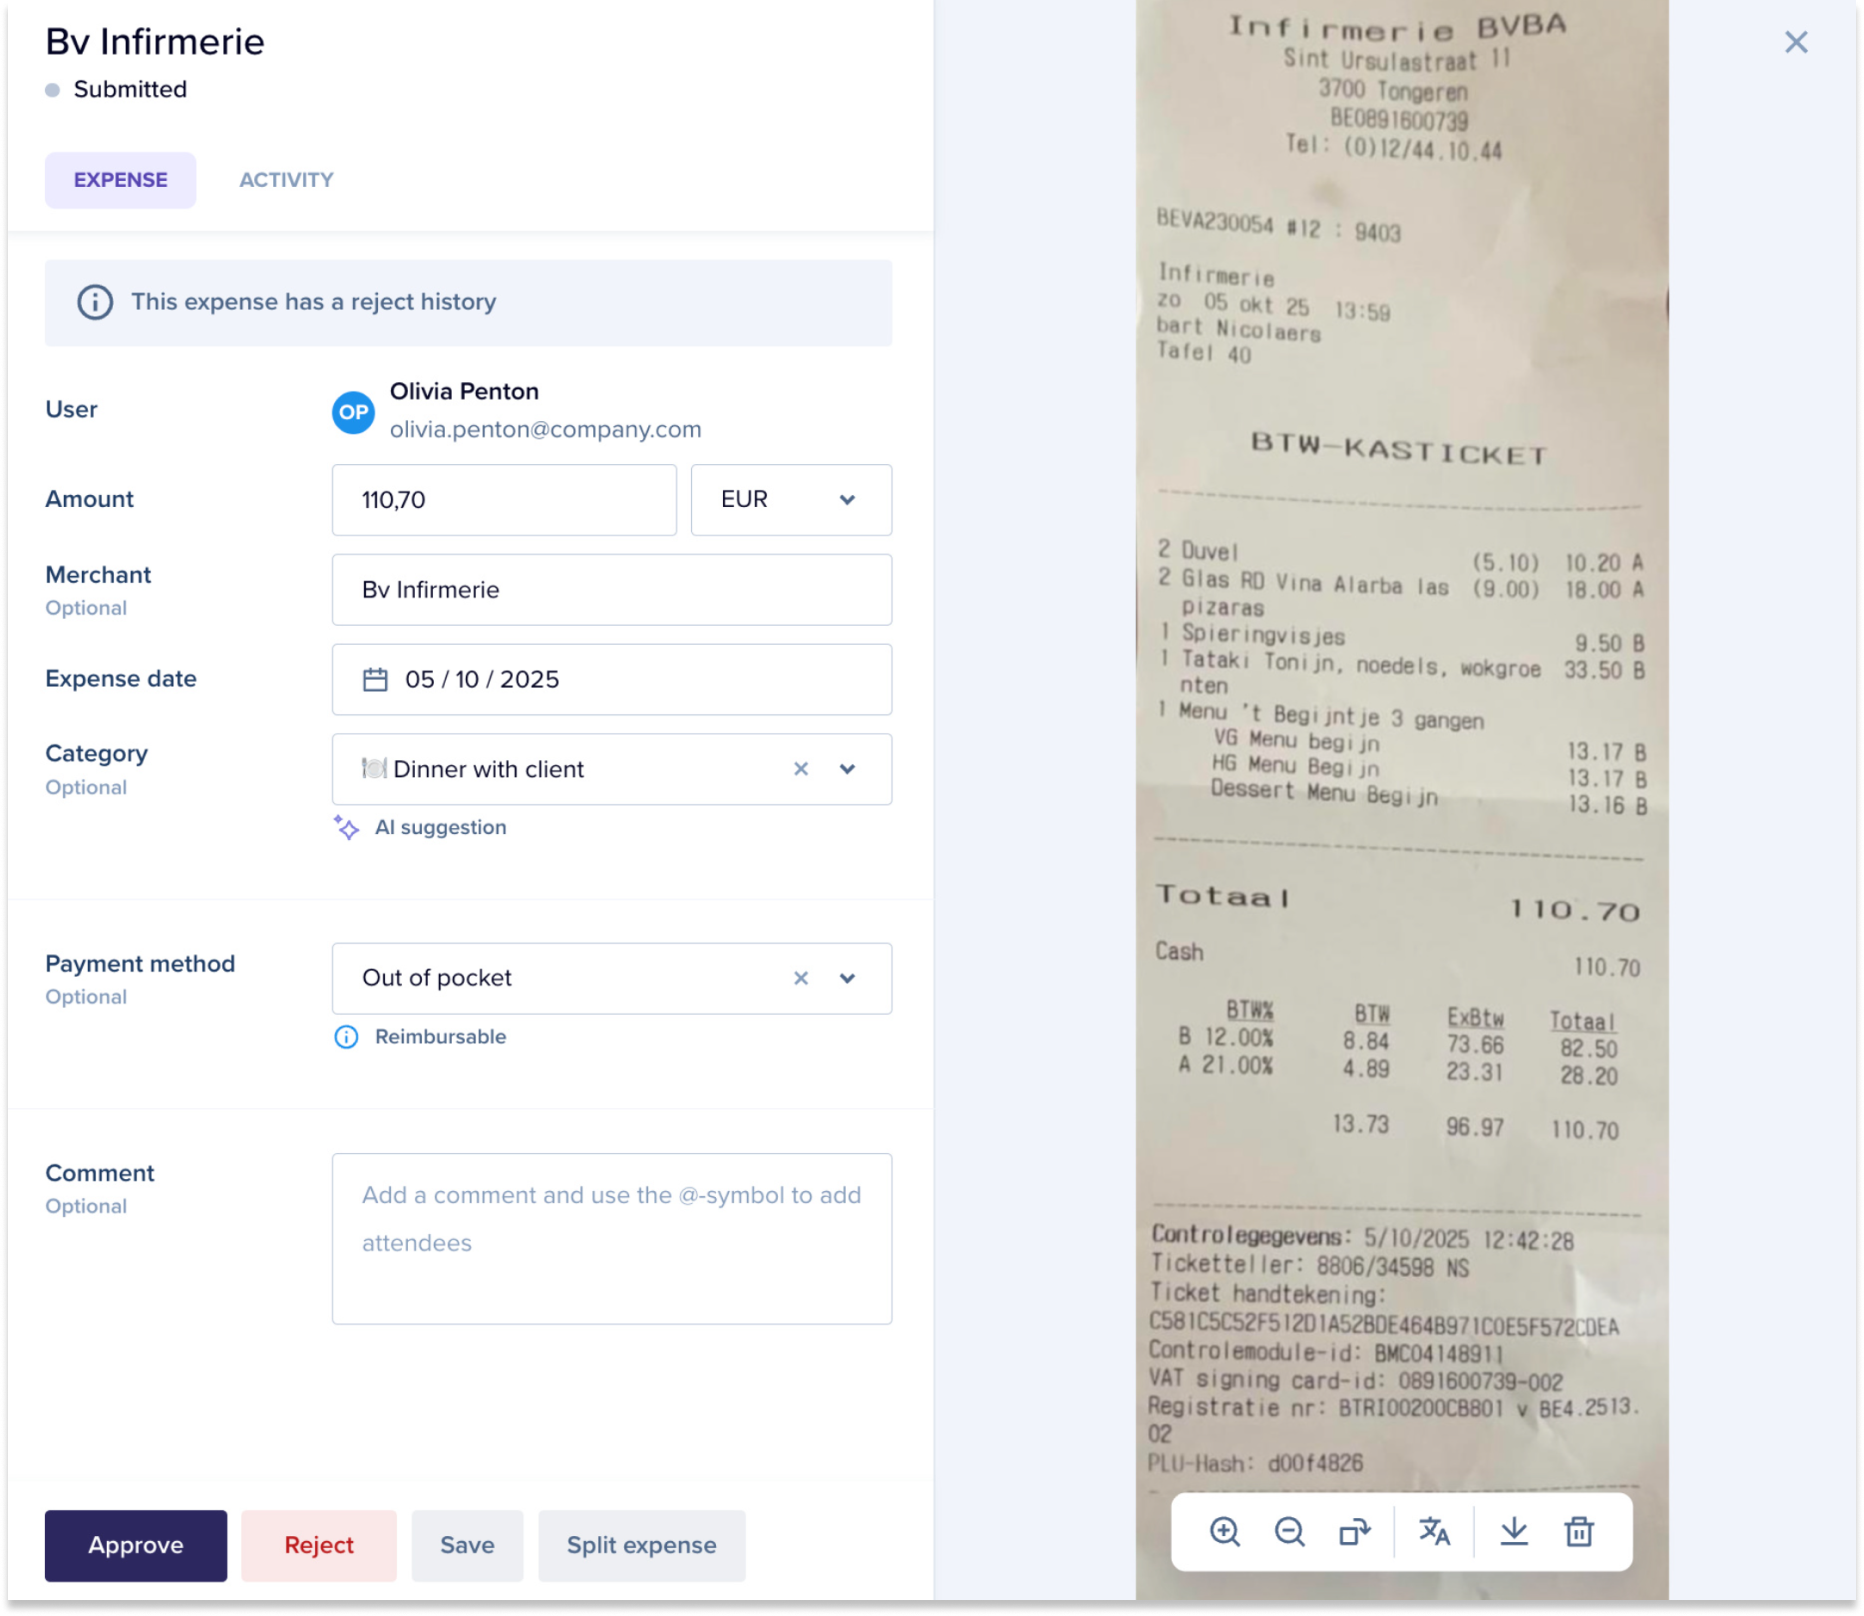Close the expense detail panel
This screenshot has height=1616, width=1864.
pos(1796,42)
